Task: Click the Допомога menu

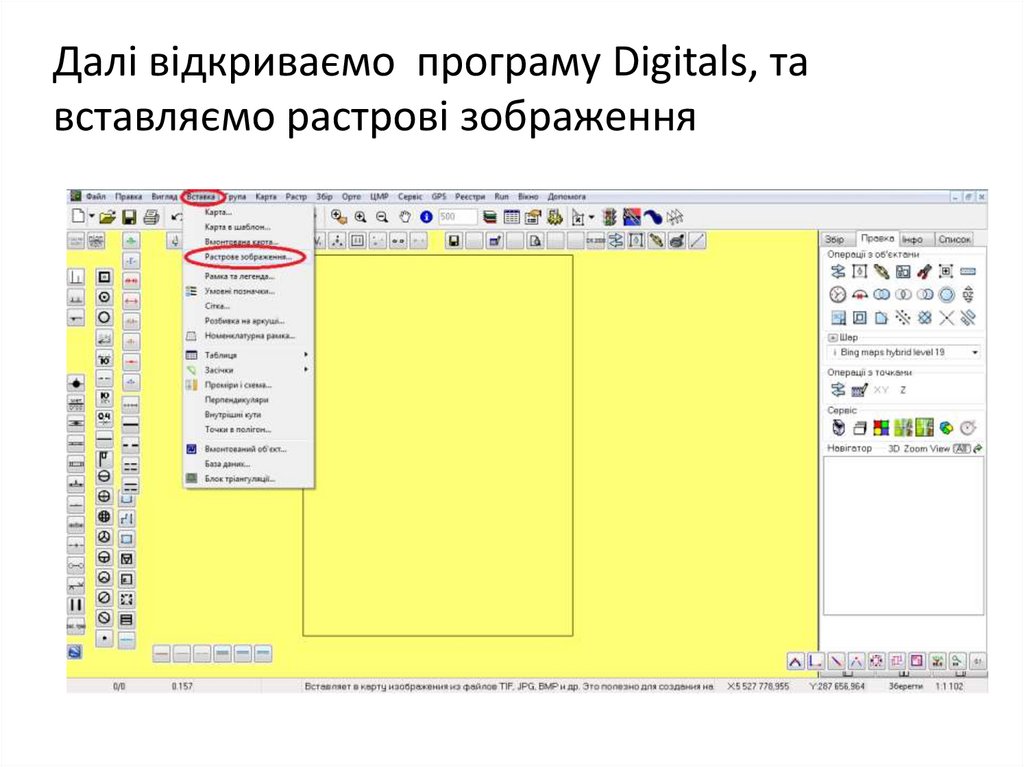Action: coord(566,197)
